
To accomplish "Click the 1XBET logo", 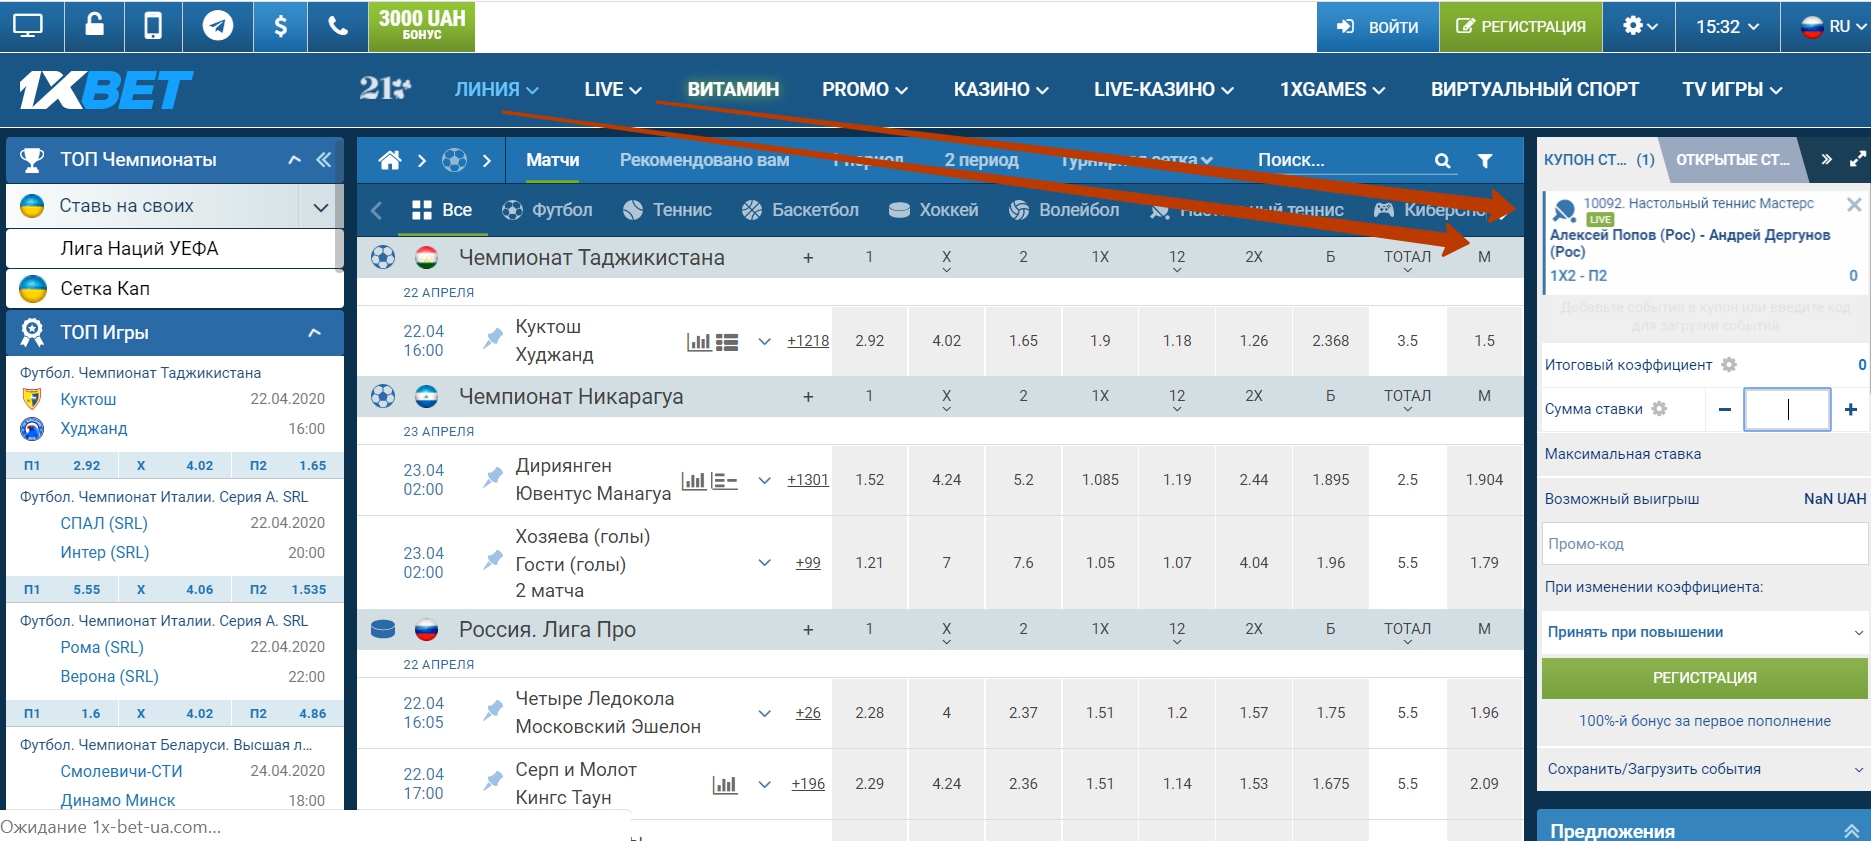I will coord(105,90).
